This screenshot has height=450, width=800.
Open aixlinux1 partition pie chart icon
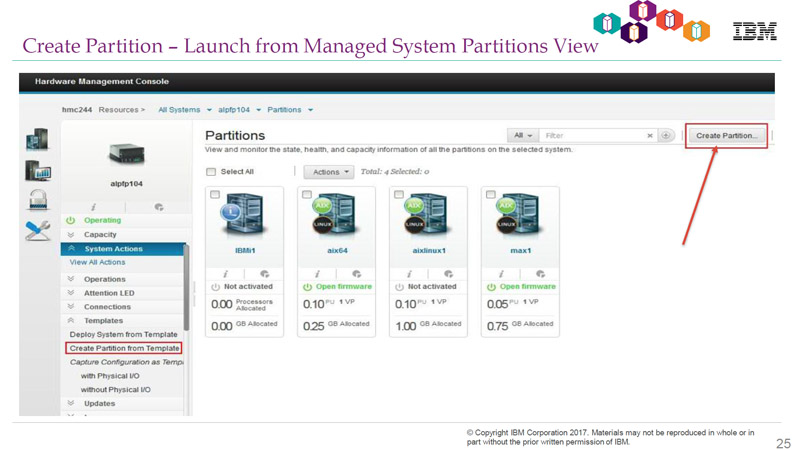(x=448, y=274)
